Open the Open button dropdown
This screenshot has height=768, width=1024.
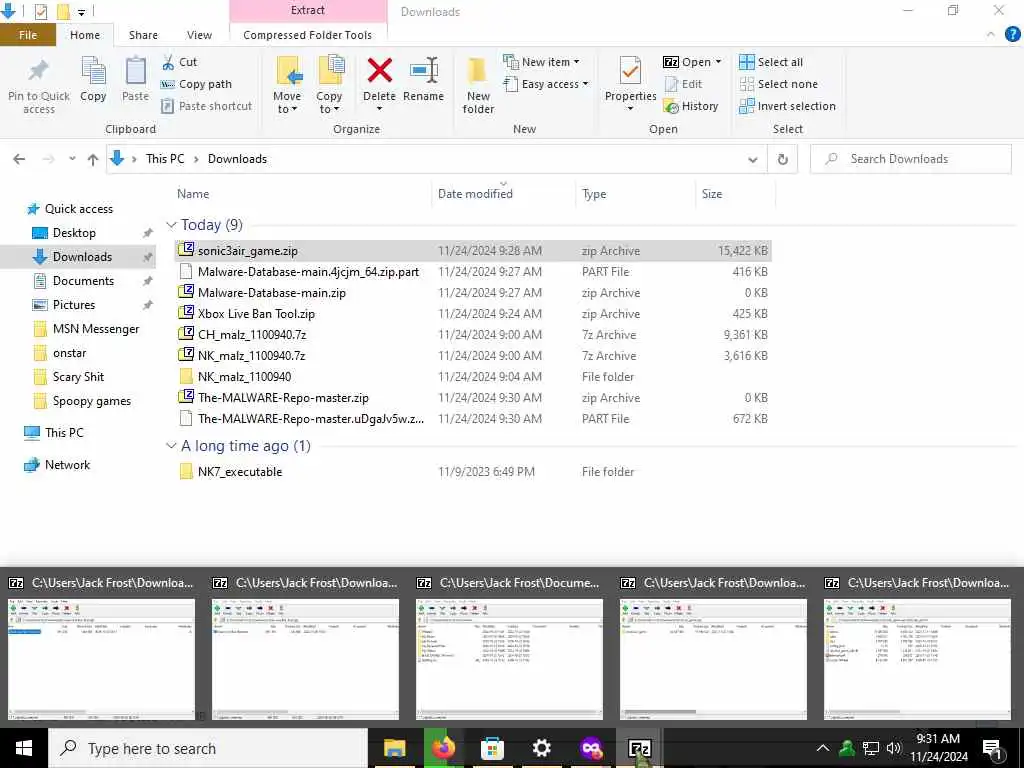click(x=718, y=62)
